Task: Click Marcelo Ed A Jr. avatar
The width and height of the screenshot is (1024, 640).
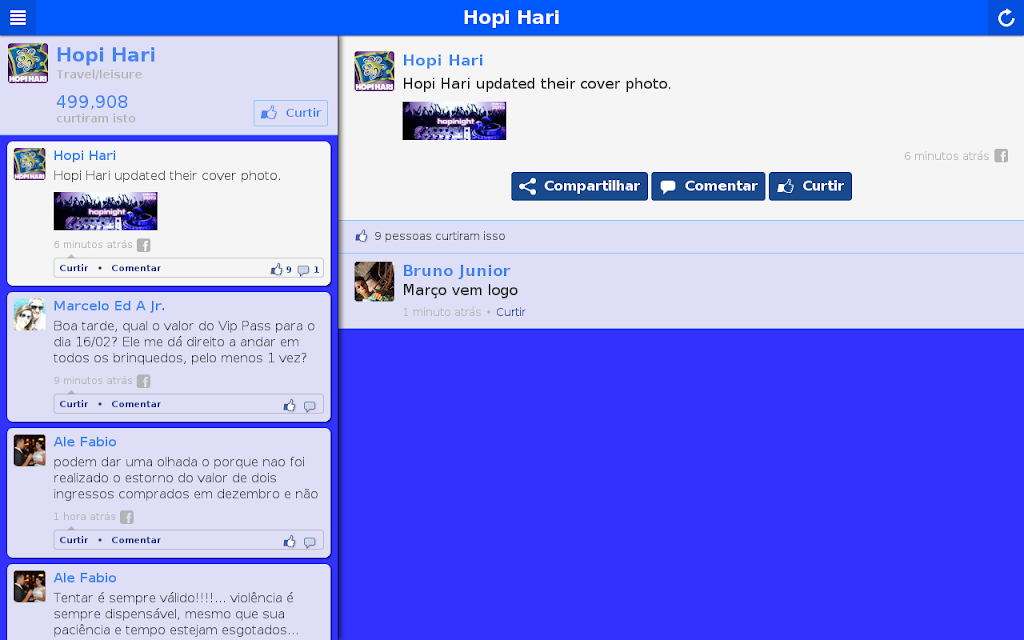Action: pyautogui.click(x=29, y=314)
